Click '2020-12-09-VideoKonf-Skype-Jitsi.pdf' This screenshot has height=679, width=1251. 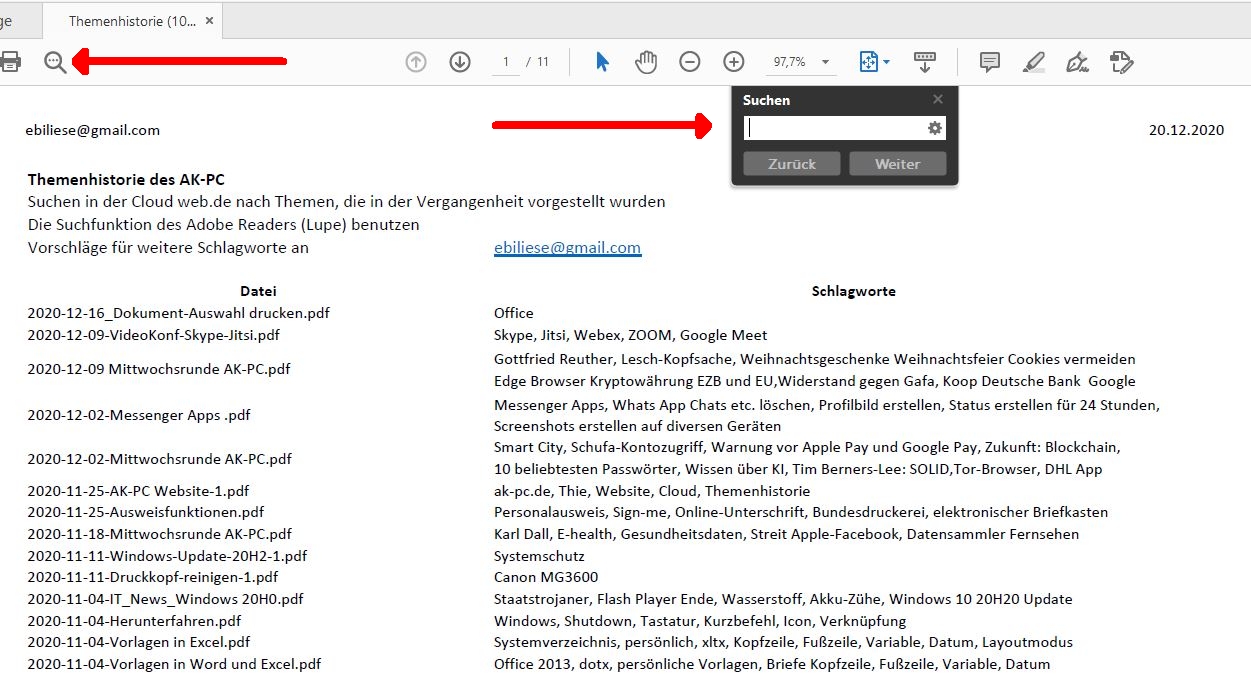pos(153,335)
